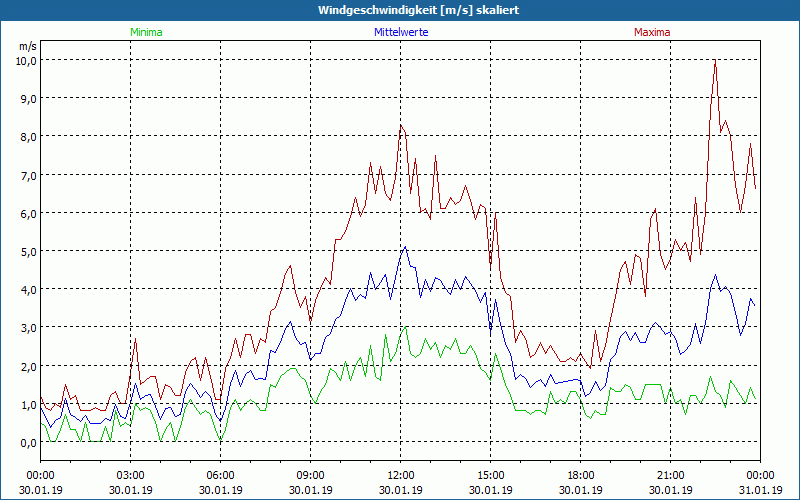Image resolution: width=800 pixels, height=500 pixels.
Task: Click the 3,0 y-axis value
Action: point(29,328)
